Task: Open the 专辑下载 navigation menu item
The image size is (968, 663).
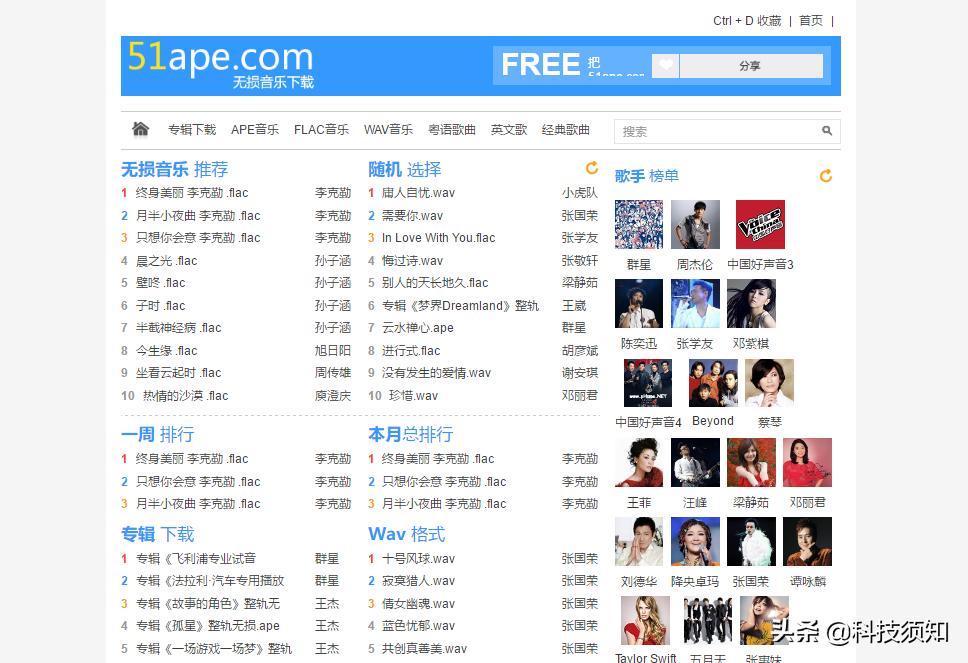Action: click(191, 129)
